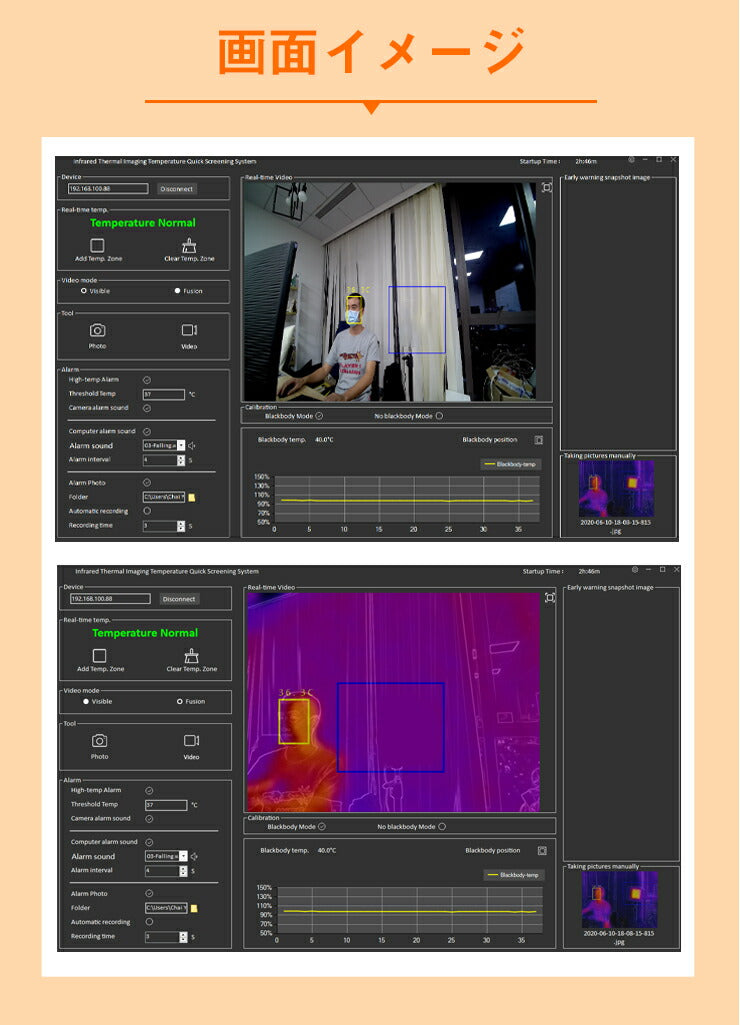Browse folder with yellow folder icon, thermal-view window
The height and width of the screenshot is (1025, 740).
click(195, 908)
